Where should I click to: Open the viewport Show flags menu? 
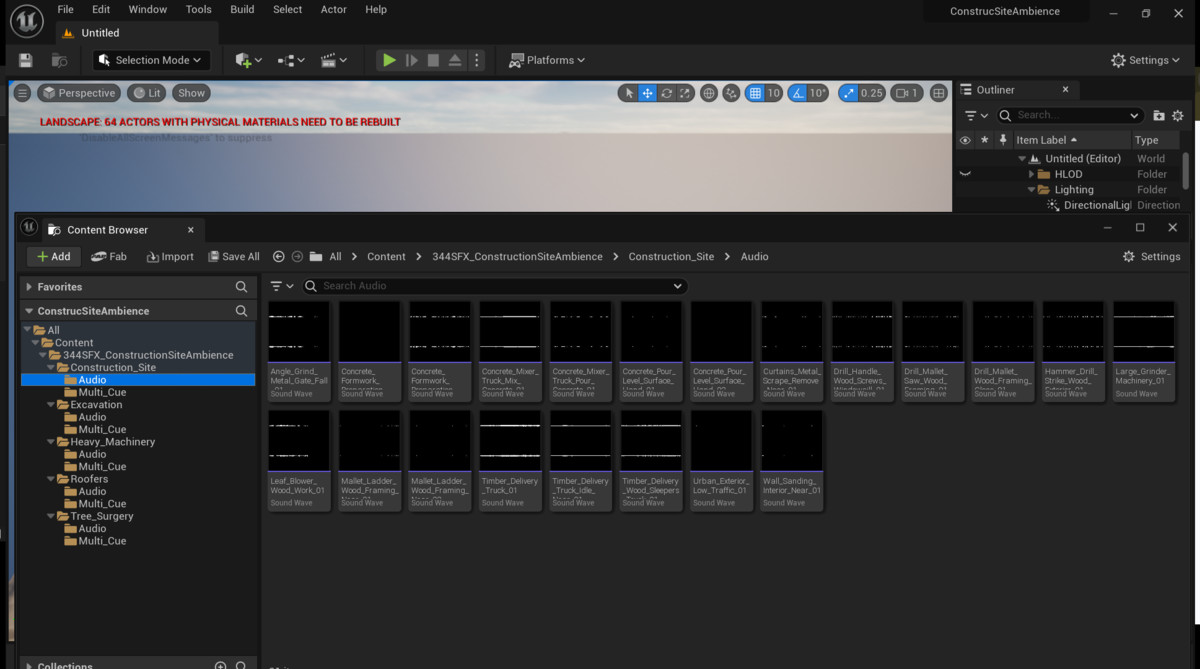(191, 93)
